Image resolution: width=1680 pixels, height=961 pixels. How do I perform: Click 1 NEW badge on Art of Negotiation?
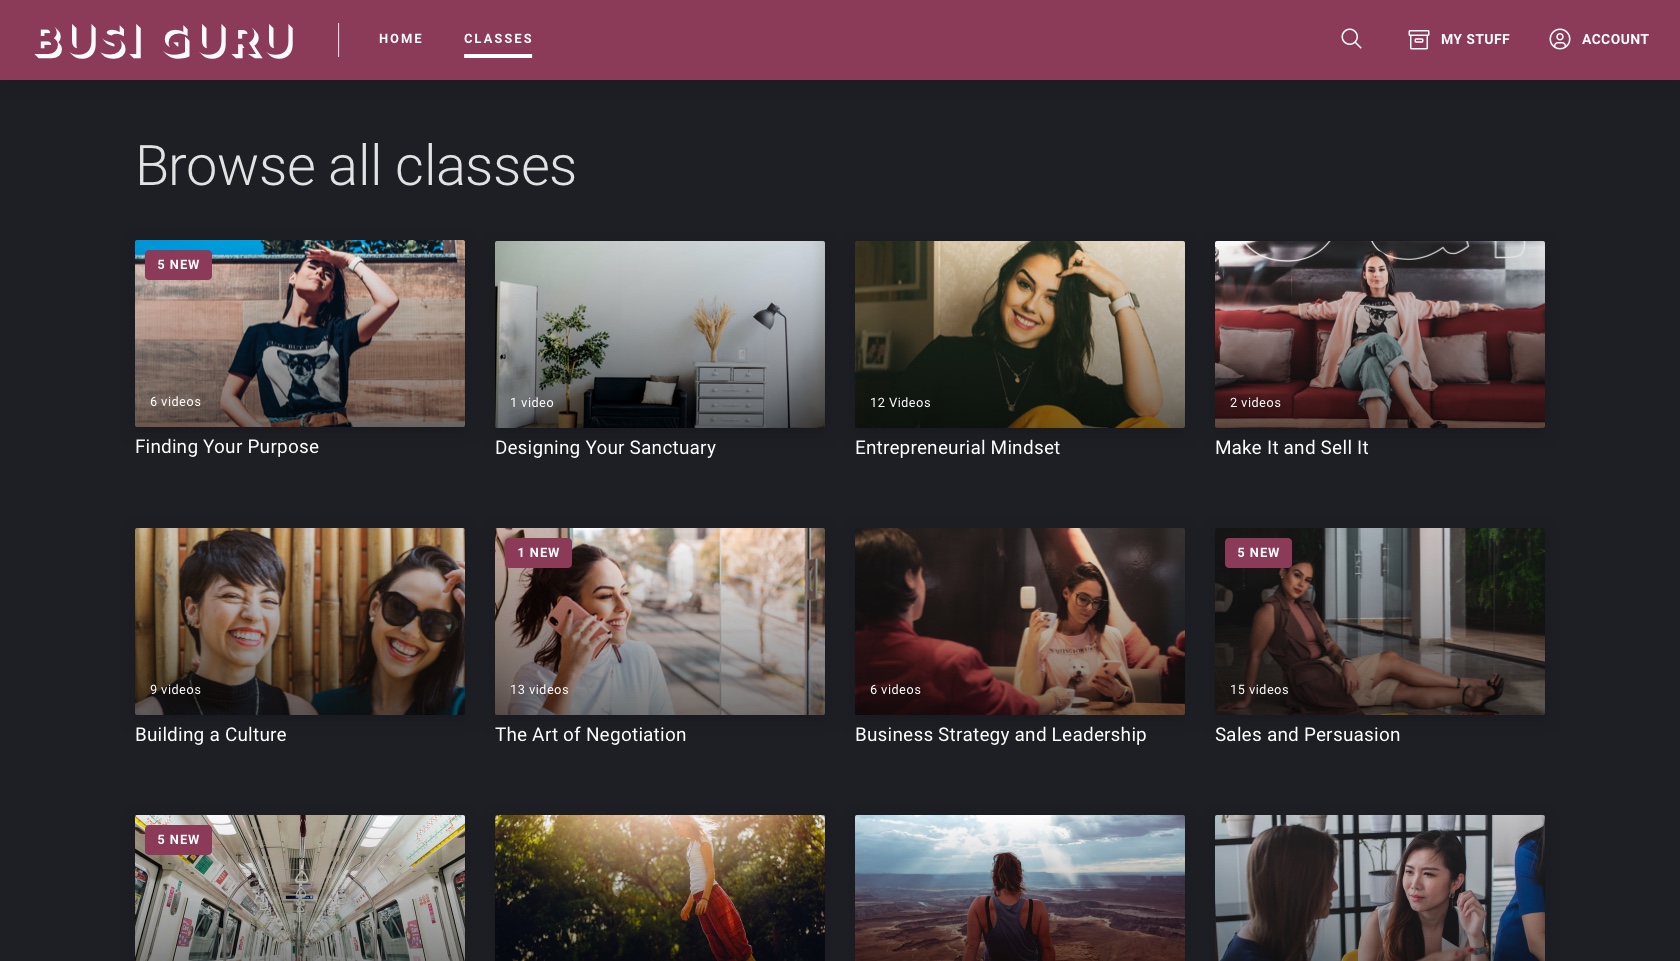(538, 553)
